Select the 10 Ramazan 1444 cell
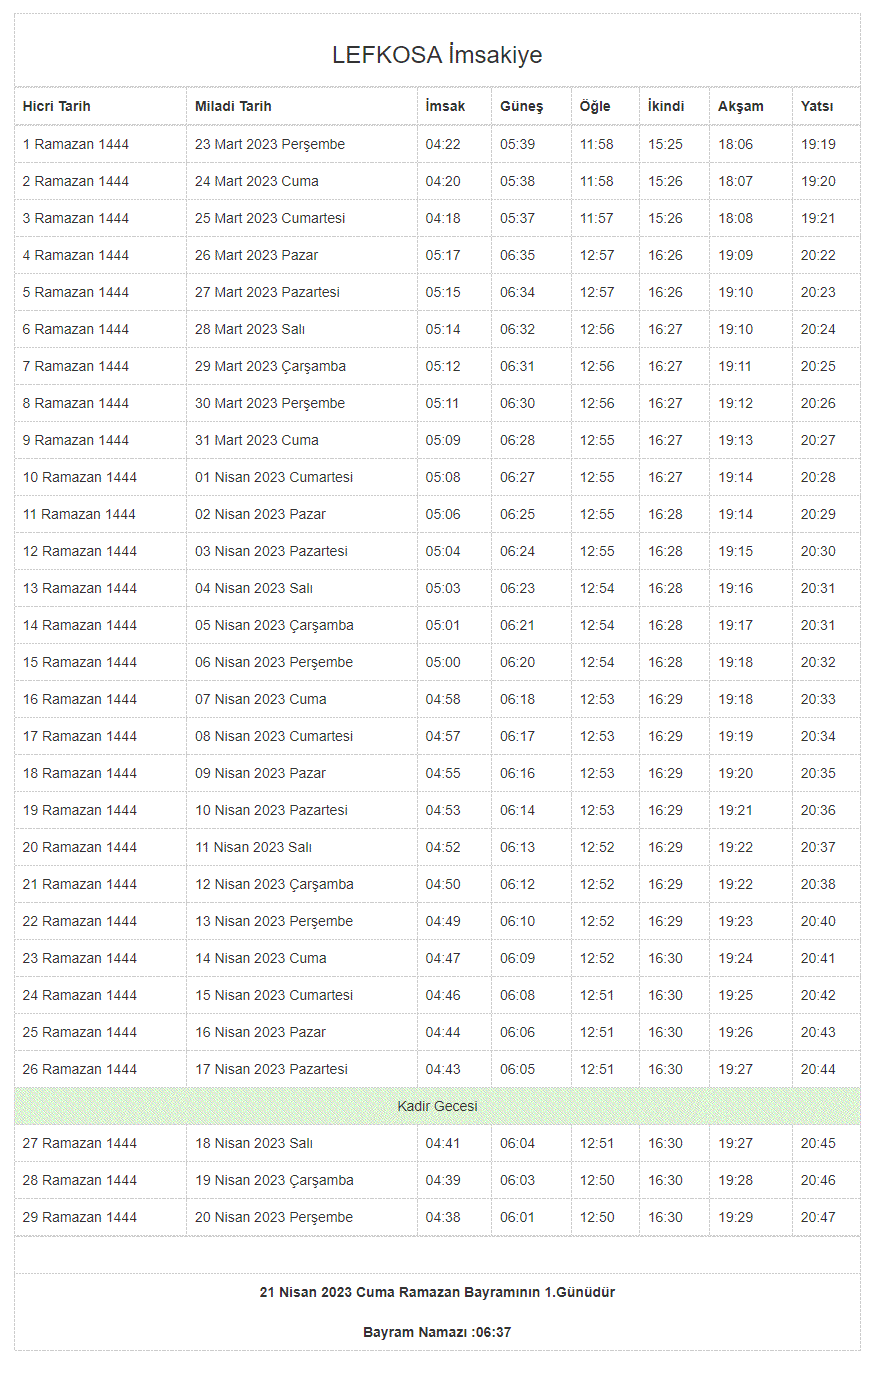Image resolution: width=884 pixels, height=1375 pixels. (x=80, y=477)
